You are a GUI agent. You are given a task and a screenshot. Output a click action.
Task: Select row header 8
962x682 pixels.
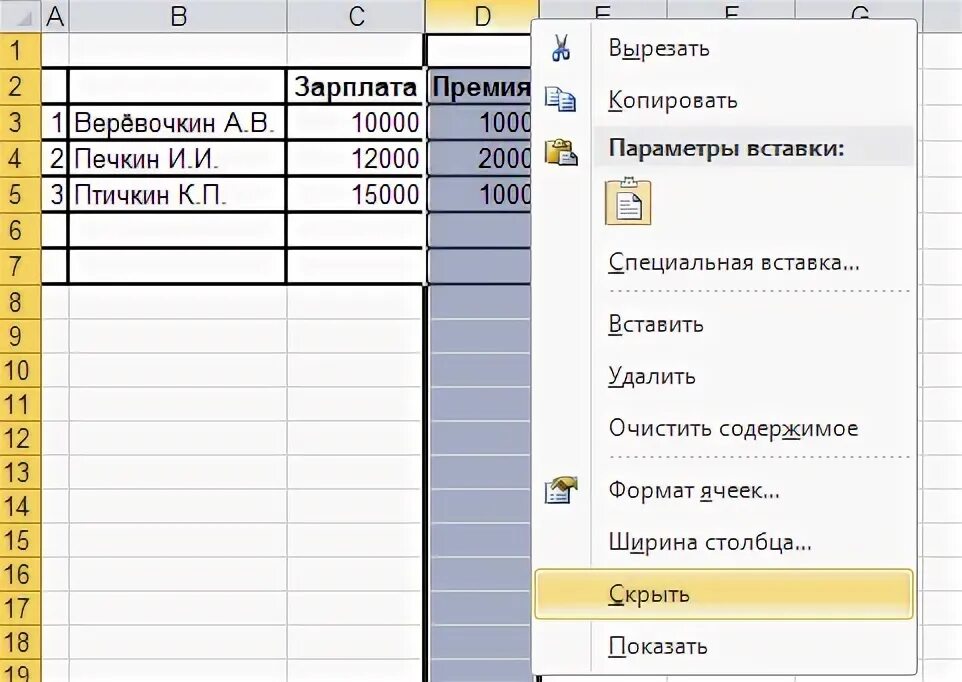pyautogui.click(x=20, y=302)
